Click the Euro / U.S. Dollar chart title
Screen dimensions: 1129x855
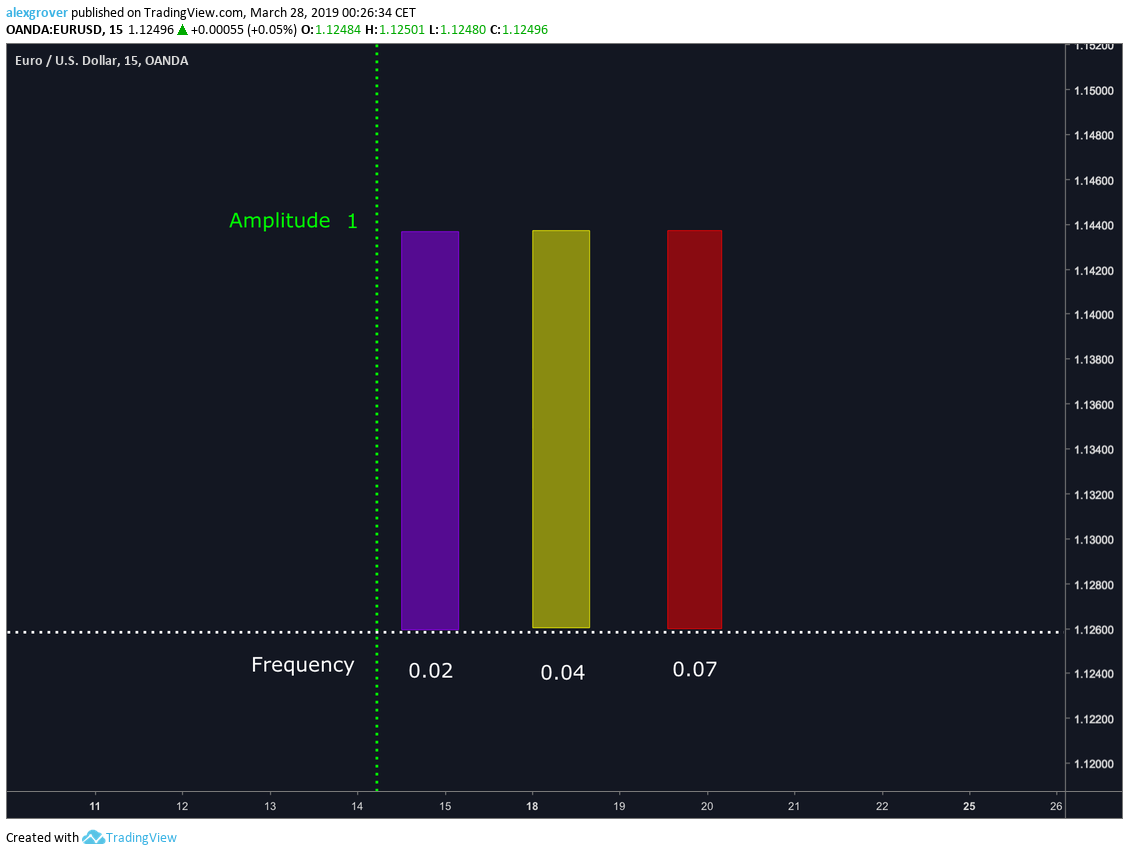[x=102, y=61]
